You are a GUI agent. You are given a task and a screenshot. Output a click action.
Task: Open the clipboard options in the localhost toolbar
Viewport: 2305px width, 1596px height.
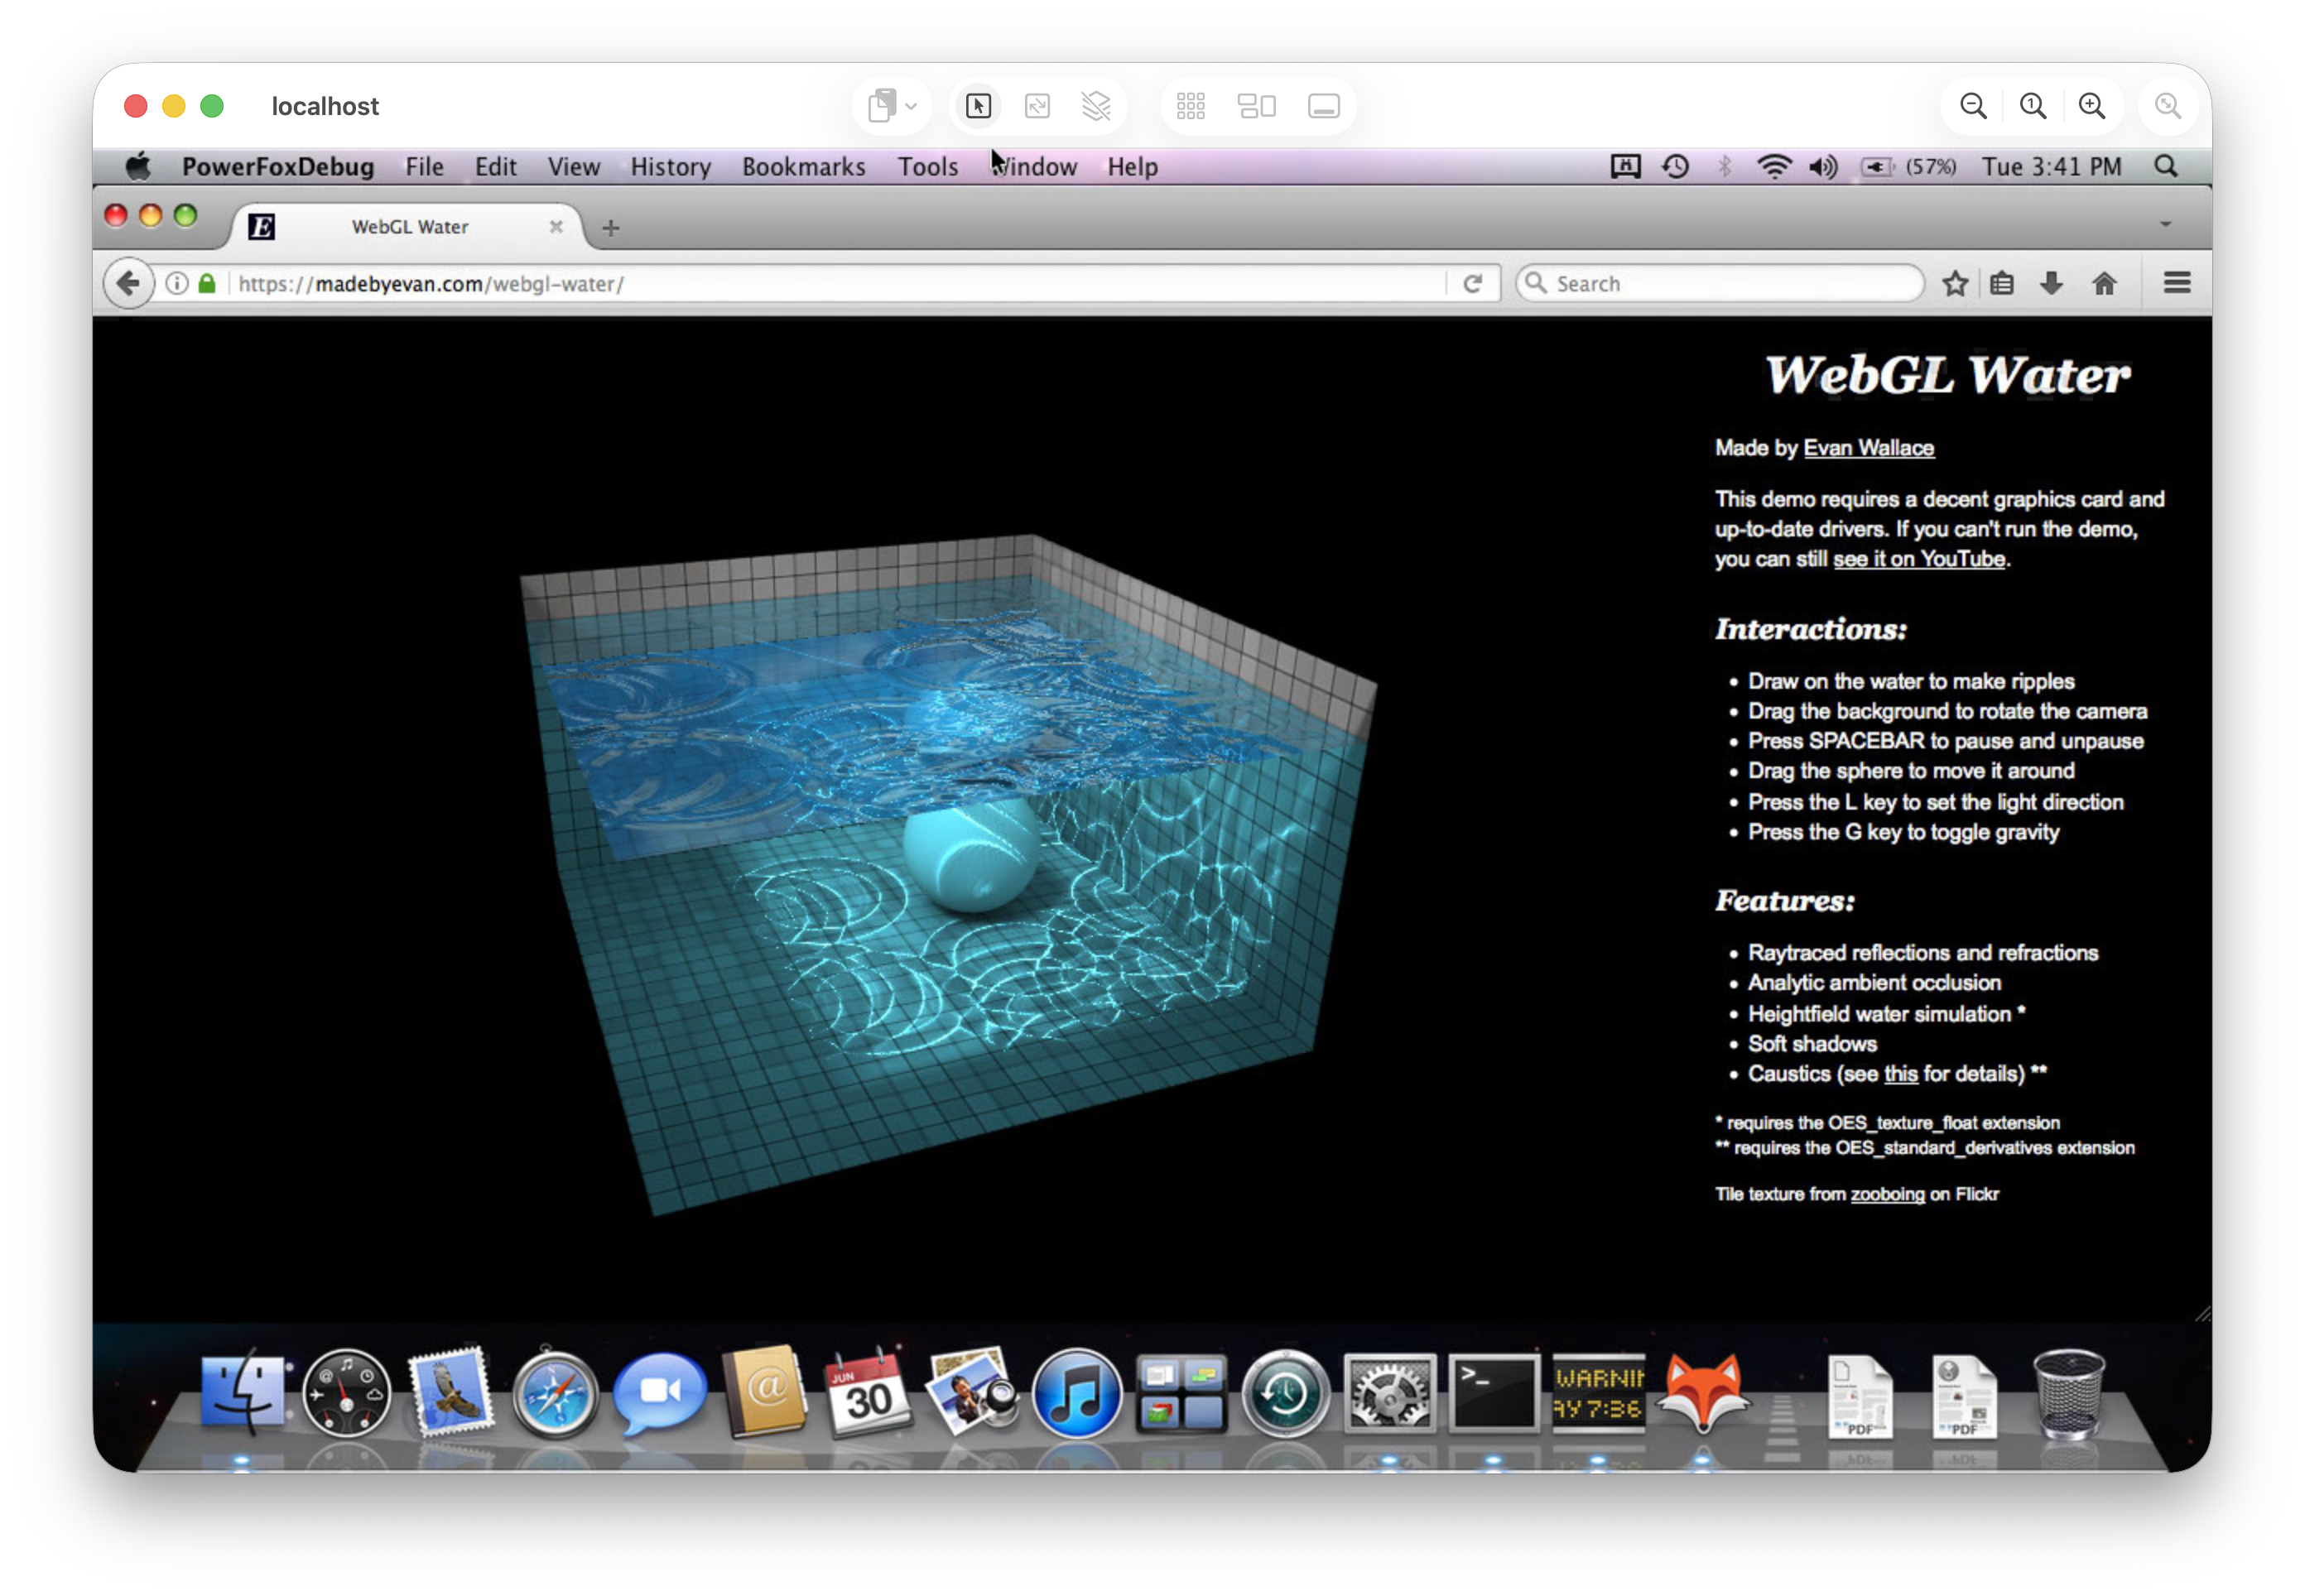tap(891, 106)
